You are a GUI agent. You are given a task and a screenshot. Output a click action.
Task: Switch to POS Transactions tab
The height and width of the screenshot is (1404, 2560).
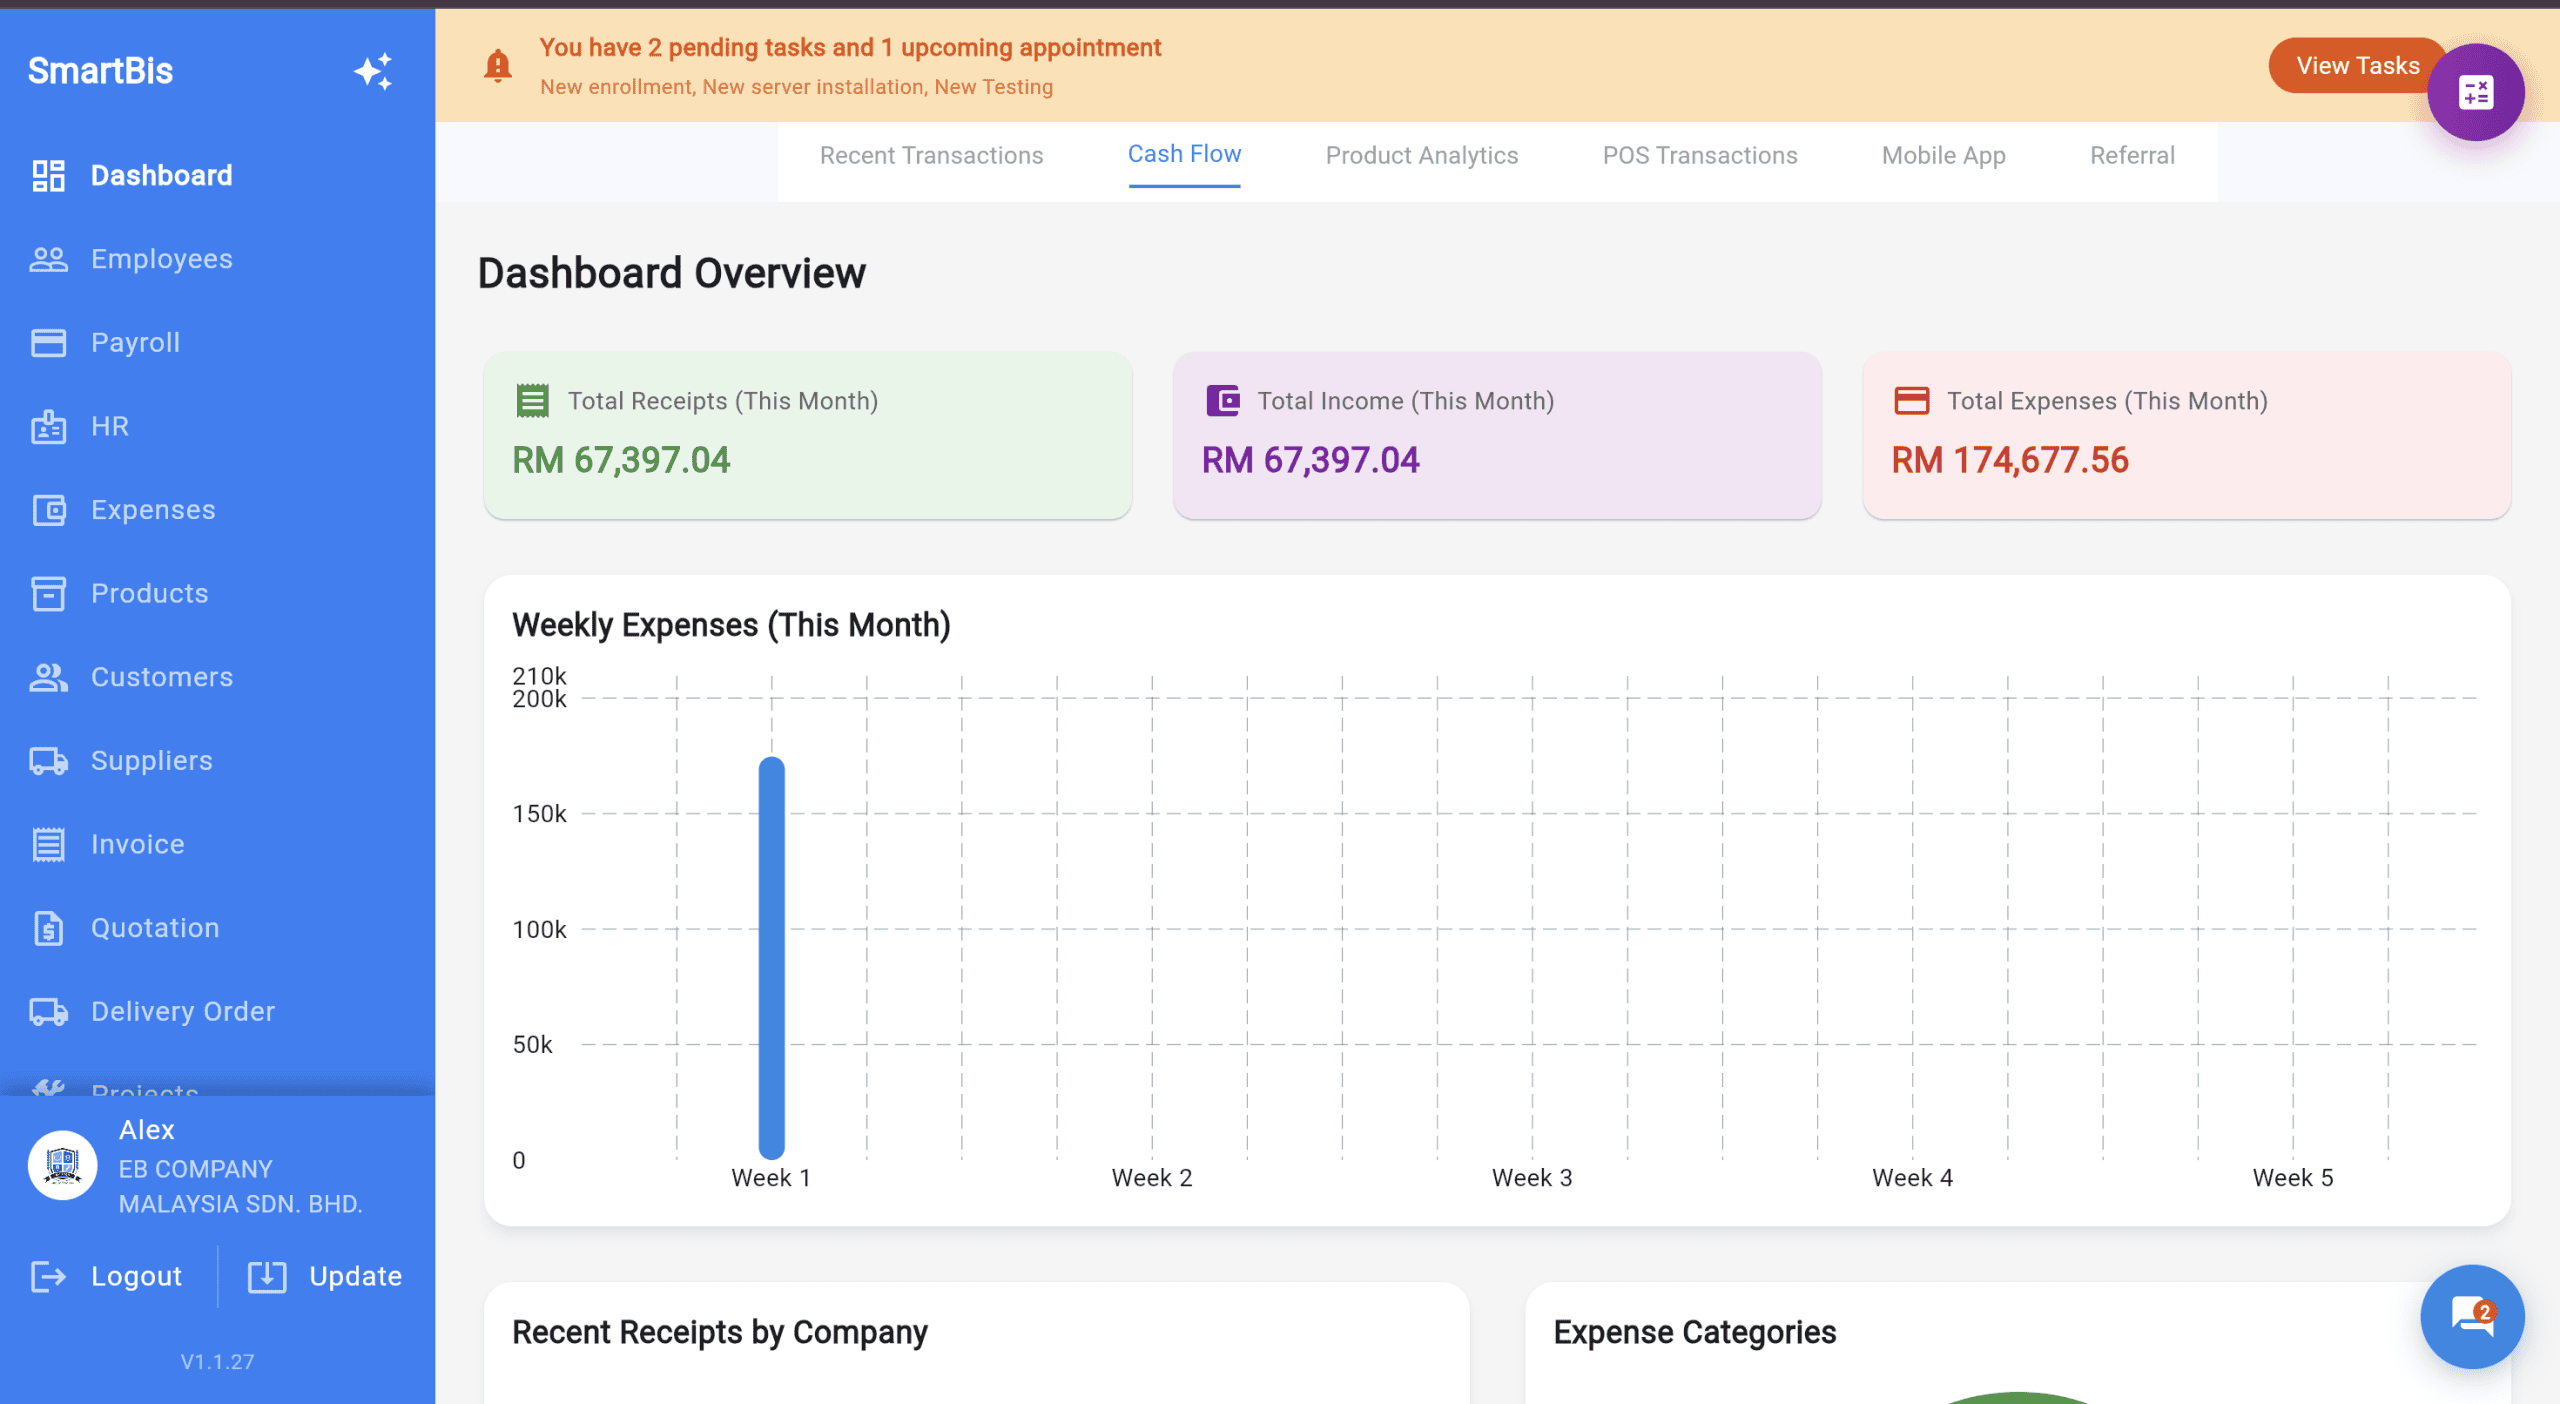(1699, 155)
